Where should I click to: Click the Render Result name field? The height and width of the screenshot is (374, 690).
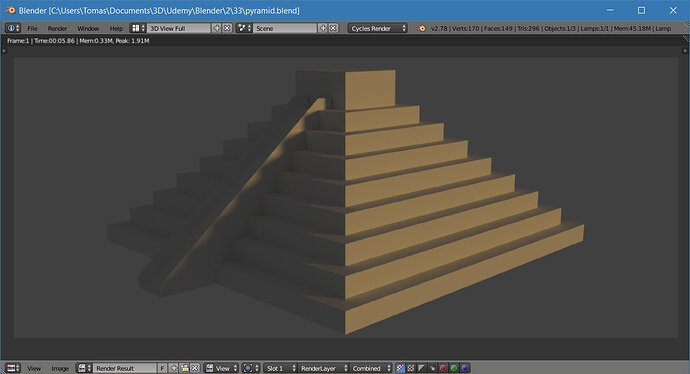pyautogui.click(x=125, y=368)
